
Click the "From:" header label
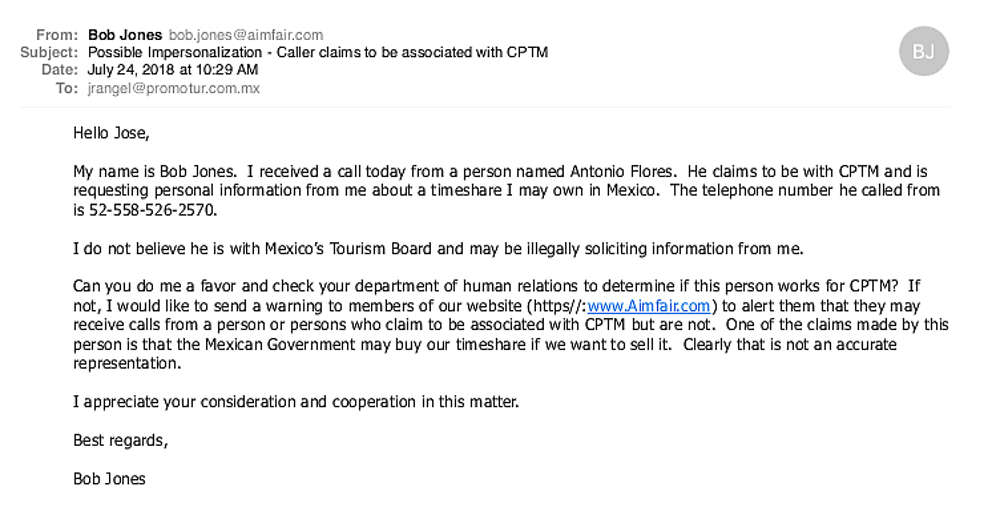[x=57, y=35]
